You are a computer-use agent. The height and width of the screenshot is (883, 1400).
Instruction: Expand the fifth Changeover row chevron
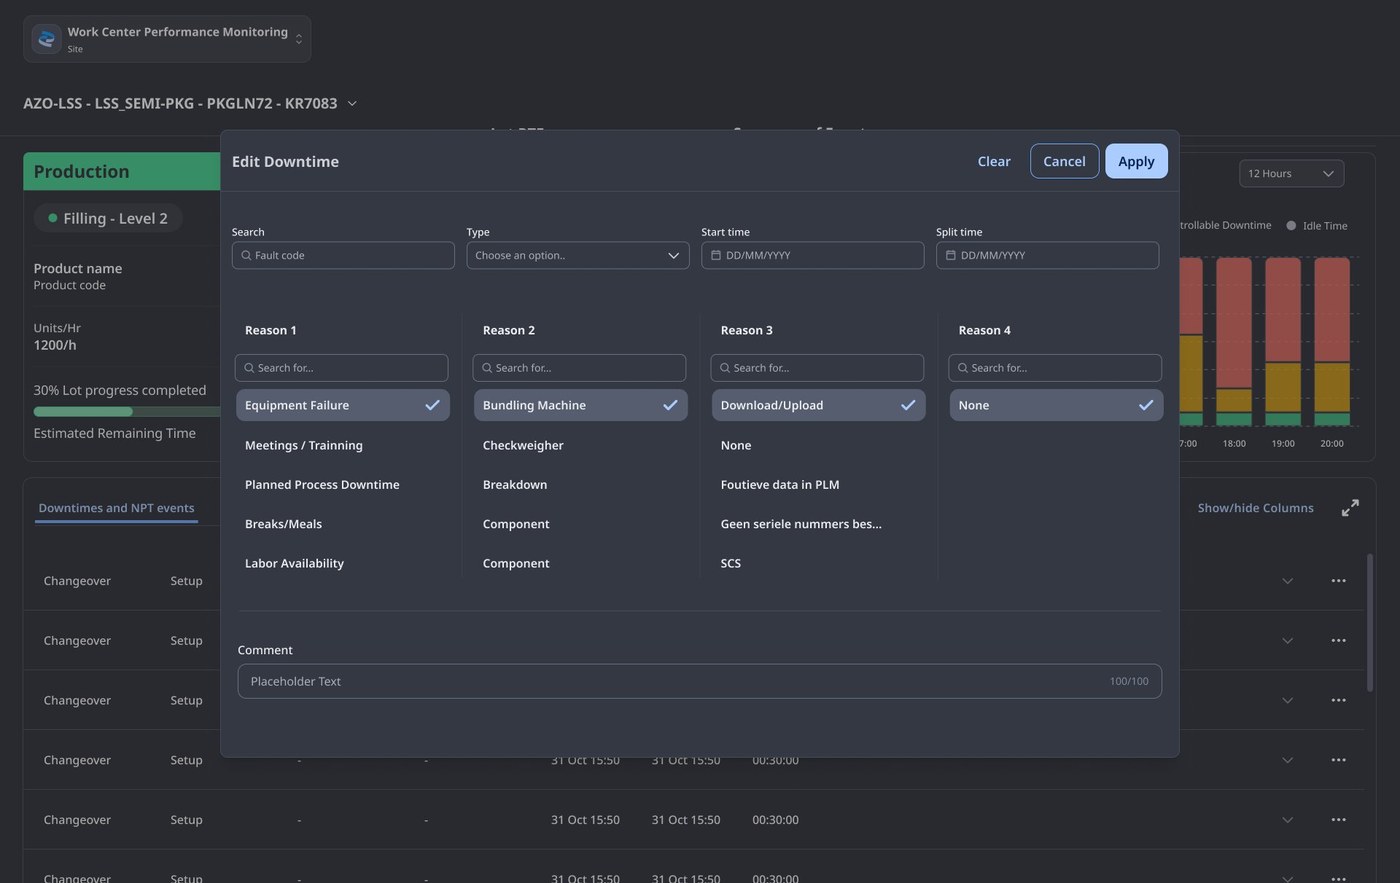coord(1288,820)
